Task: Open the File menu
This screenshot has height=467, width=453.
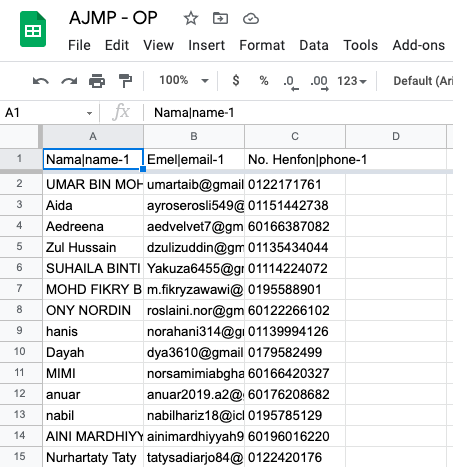Action: point(79,45)
